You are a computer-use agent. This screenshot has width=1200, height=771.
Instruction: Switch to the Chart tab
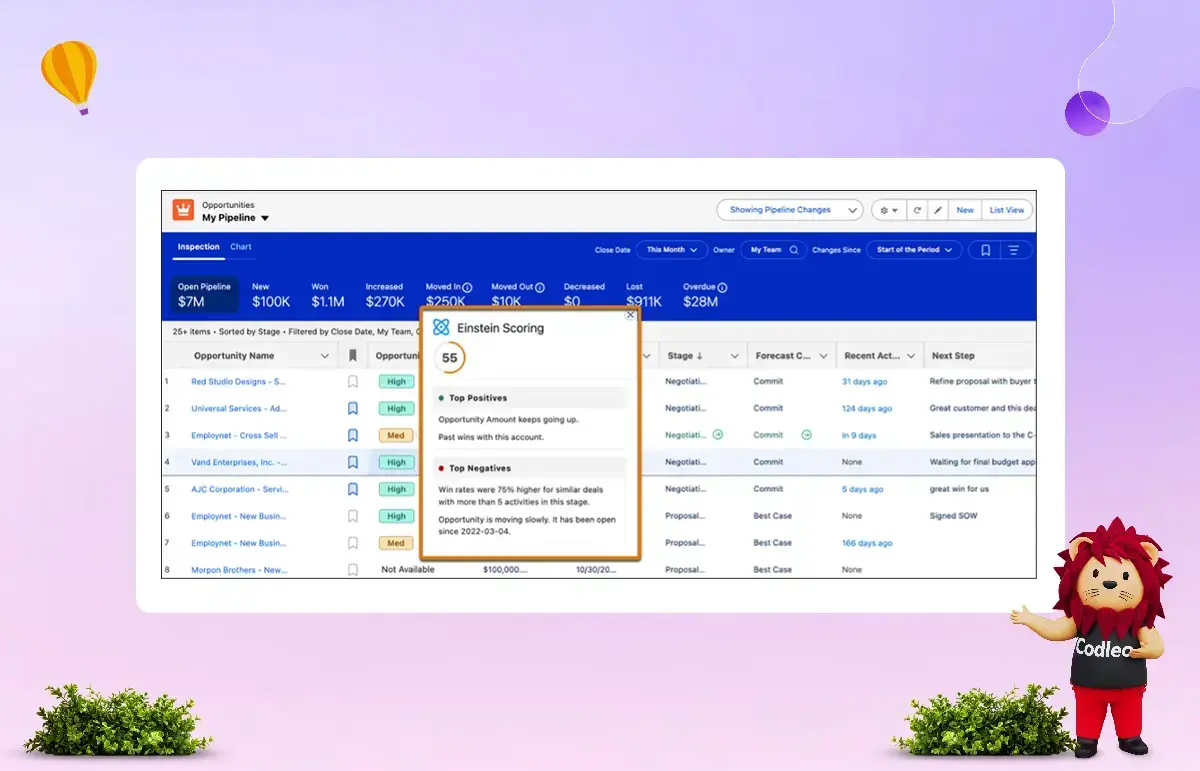tap(241, 247)
